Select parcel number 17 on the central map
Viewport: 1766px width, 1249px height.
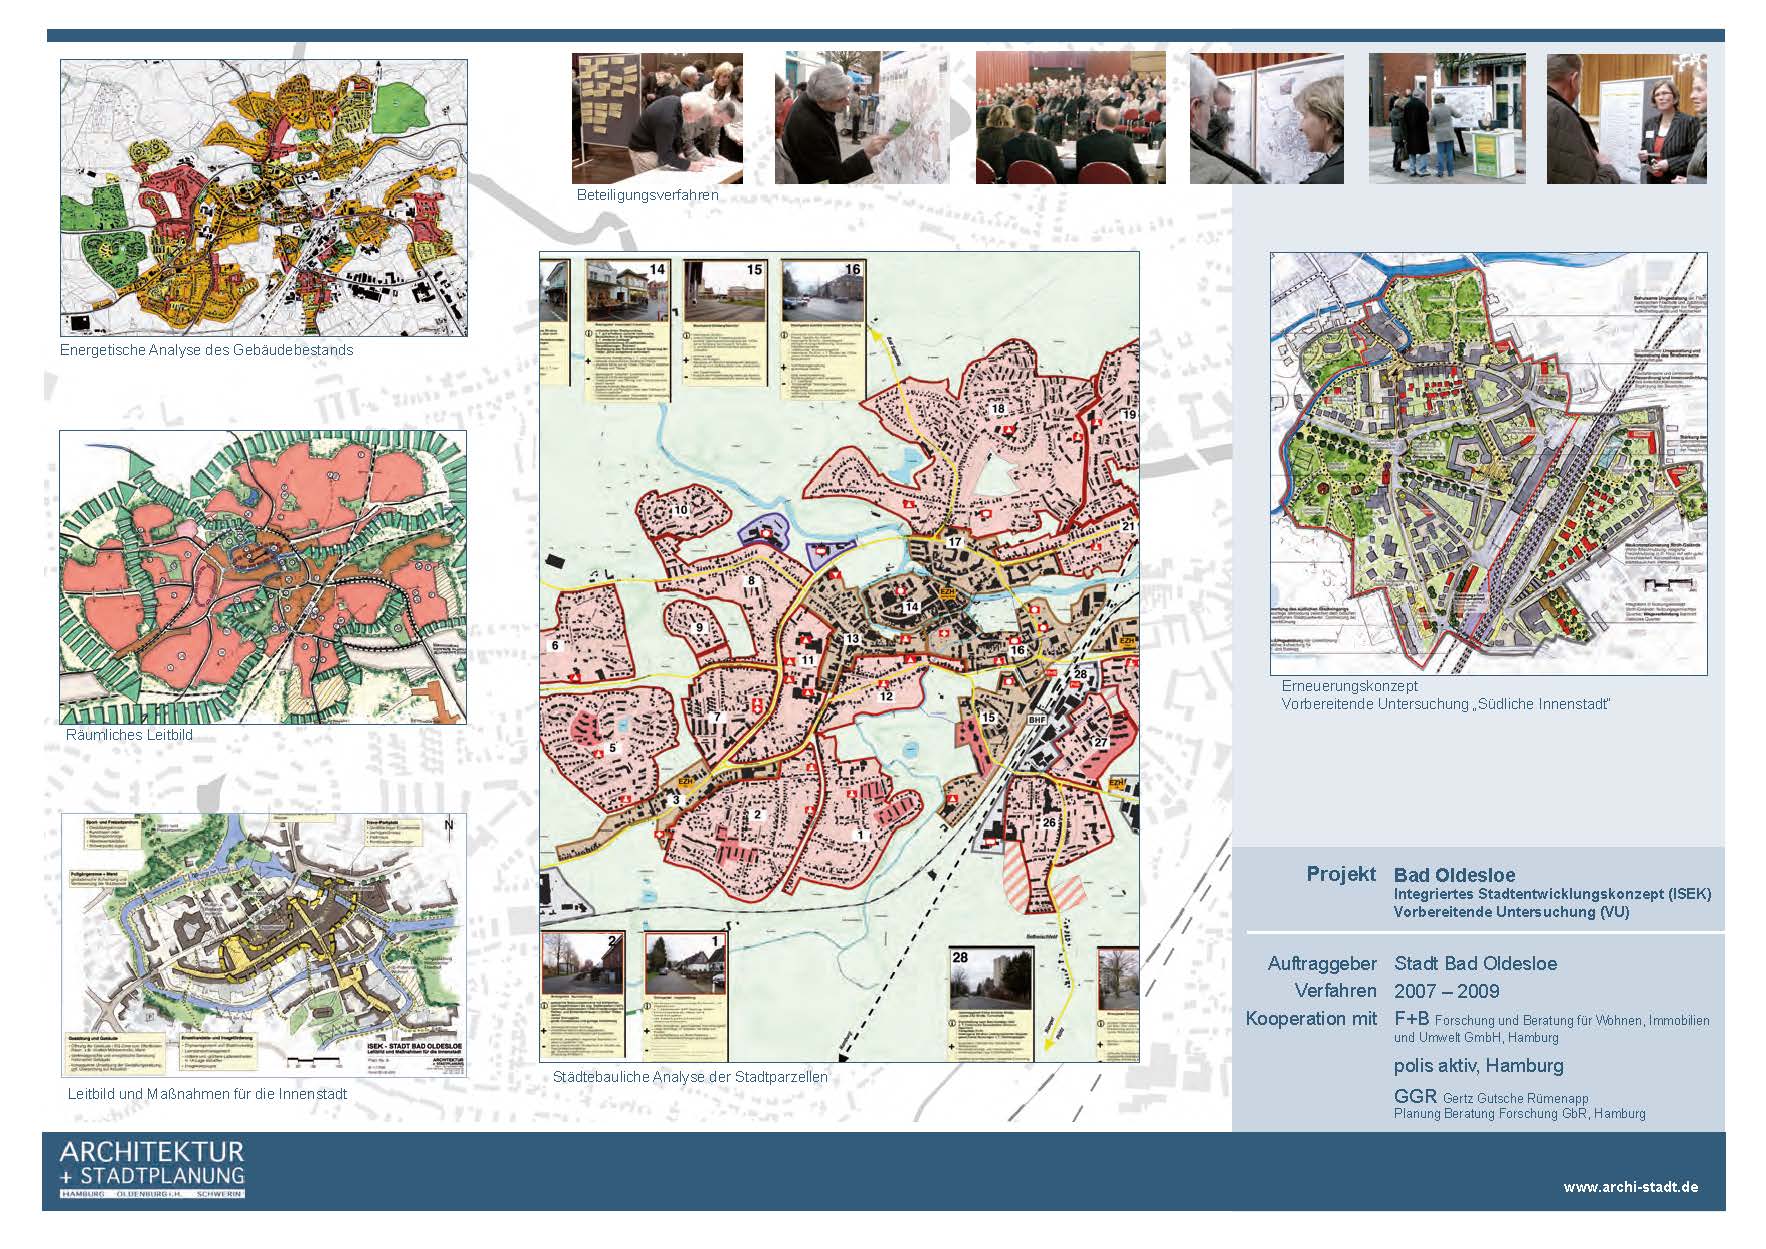[x=954, y=543]
